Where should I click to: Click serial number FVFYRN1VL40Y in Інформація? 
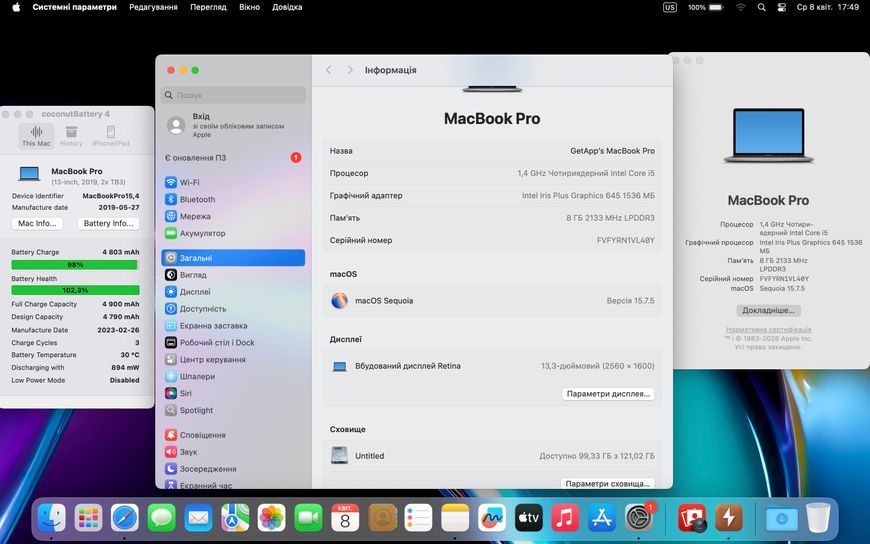(x=625, y=240)
